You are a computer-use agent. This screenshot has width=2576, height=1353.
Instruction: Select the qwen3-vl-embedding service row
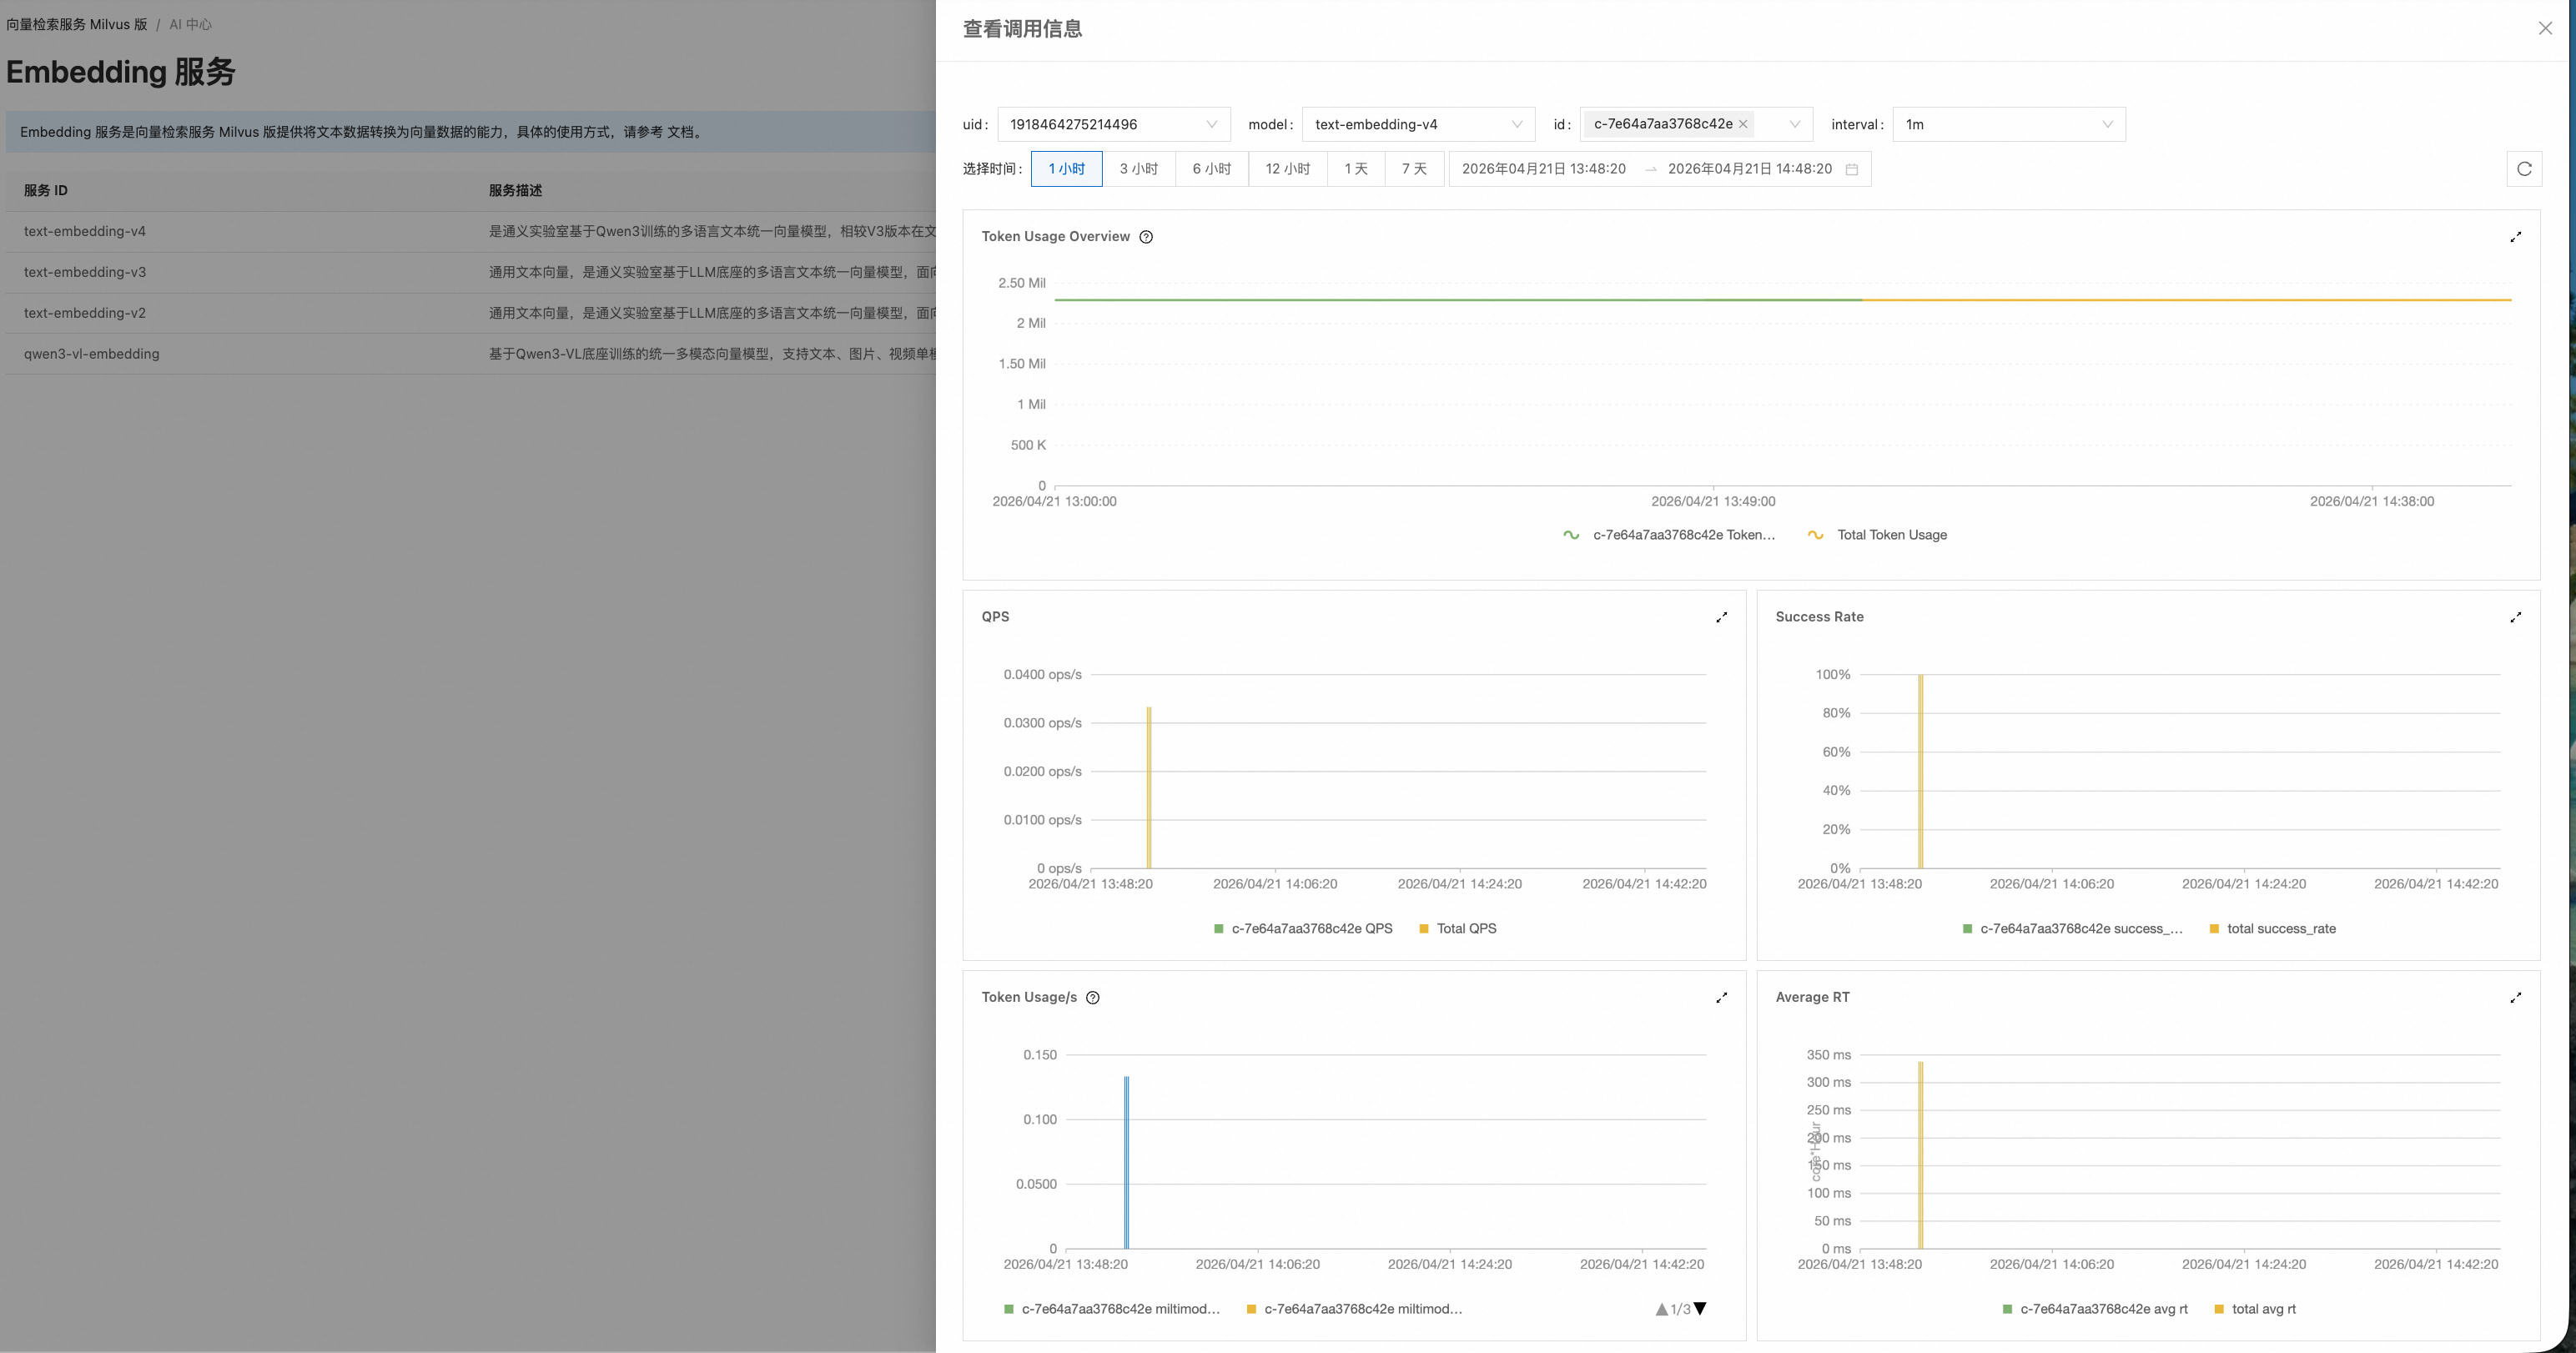click(x=471, y=354)
